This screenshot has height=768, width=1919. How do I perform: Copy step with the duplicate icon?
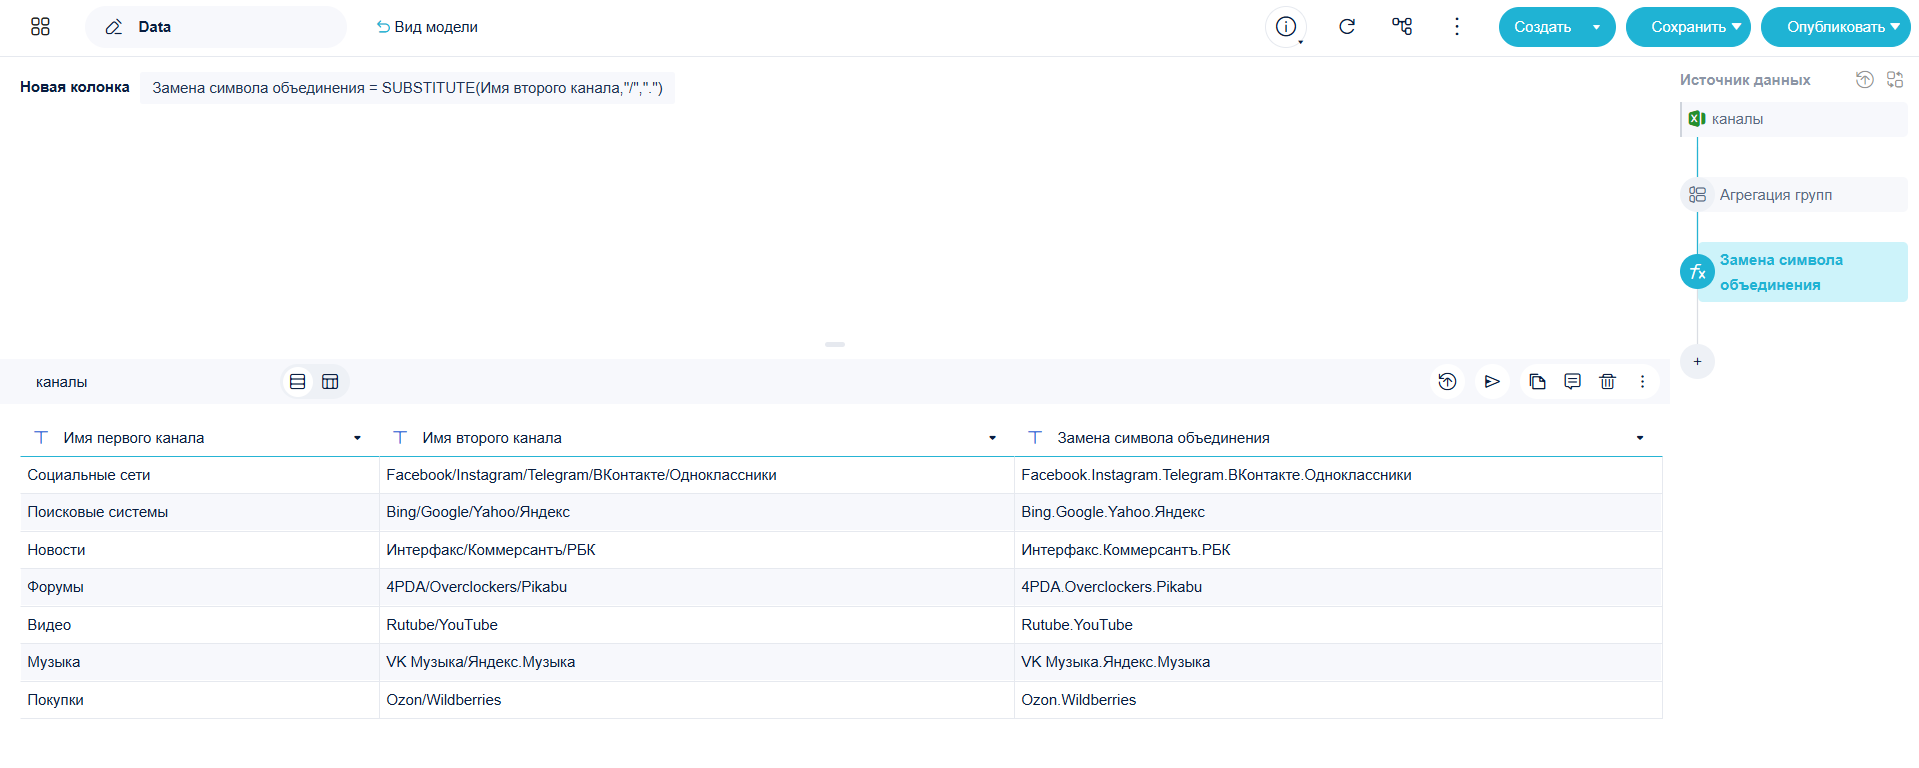coord(1537,381)
